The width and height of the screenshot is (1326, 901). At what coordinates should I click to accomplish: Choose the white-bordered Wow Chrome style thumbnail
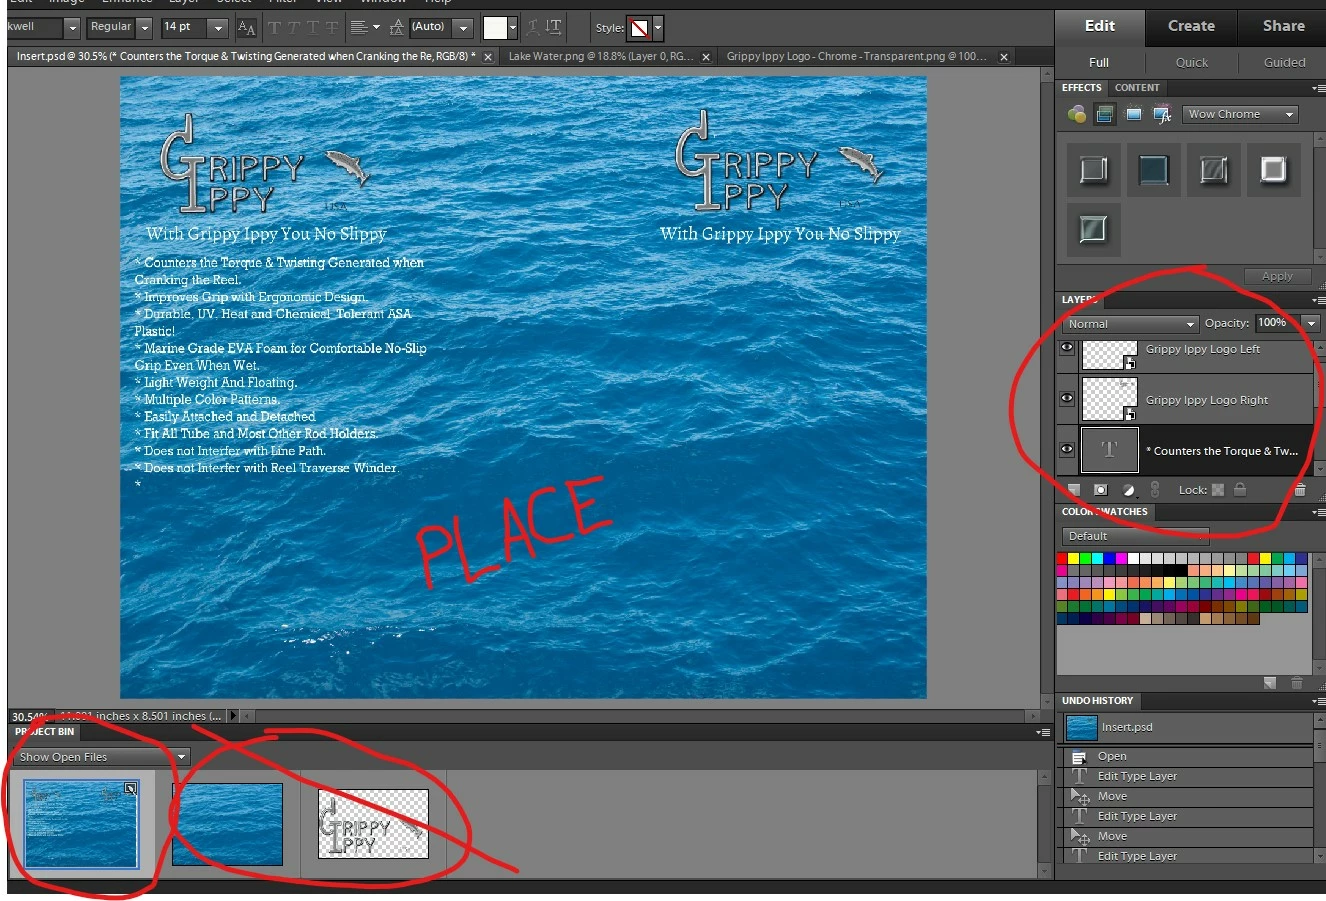[1273, 169]
